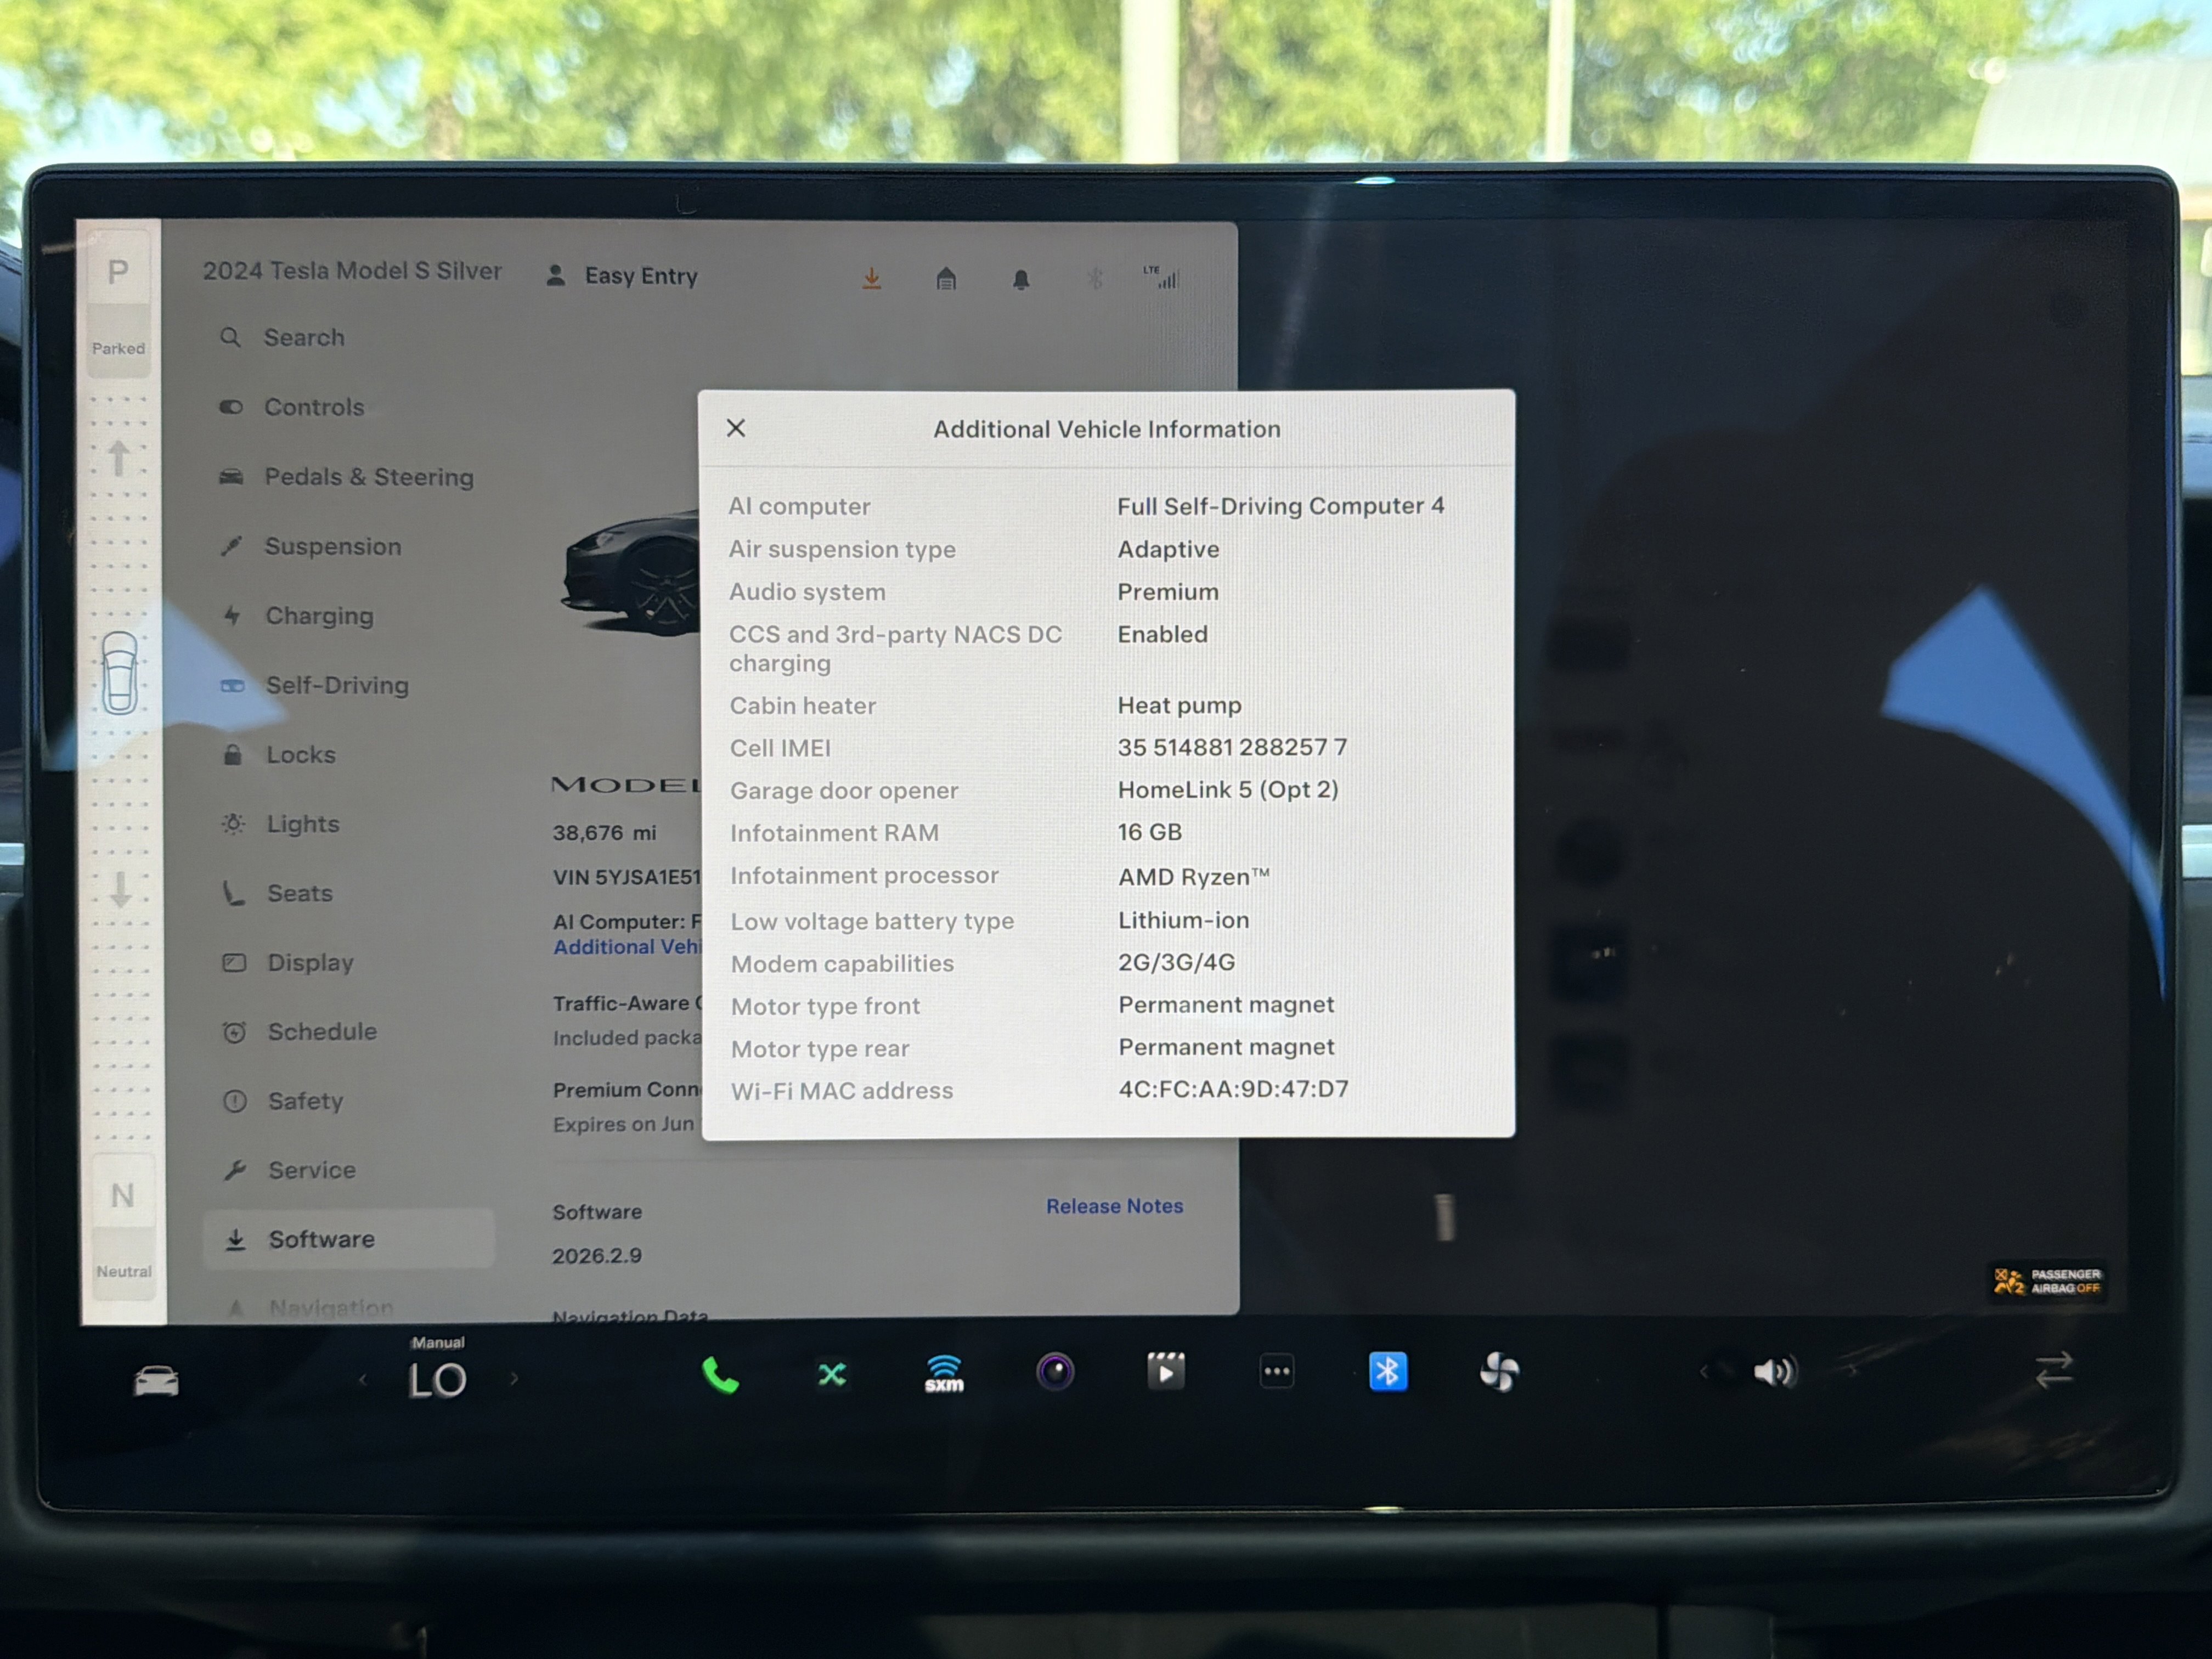Open the Theater video app
Viewport: 2212px width, 1659px height.
(x=1166, y=1372)
